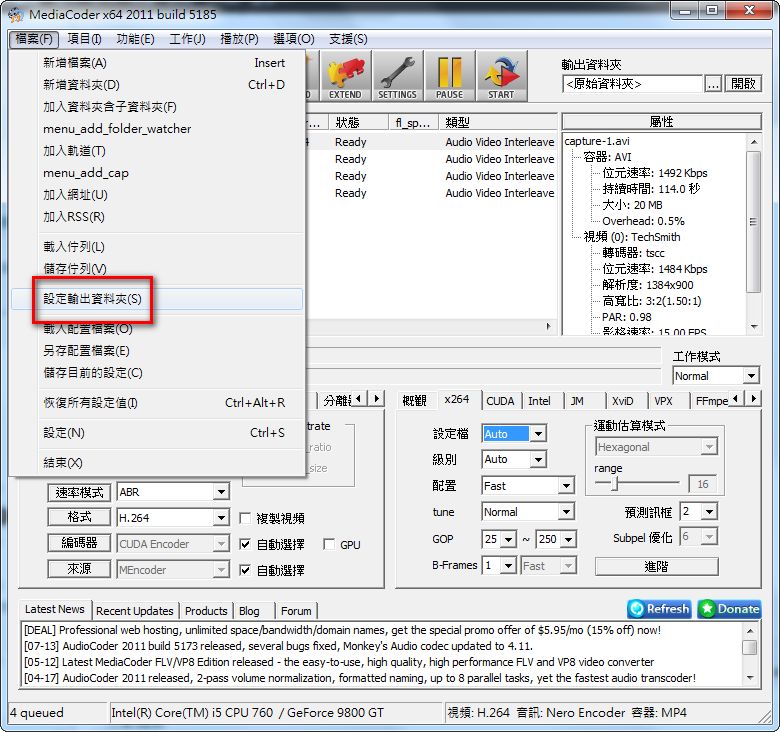Click the Donate star button
The width and height of the screenshot is (780, 732).
[x=729, y=609]
